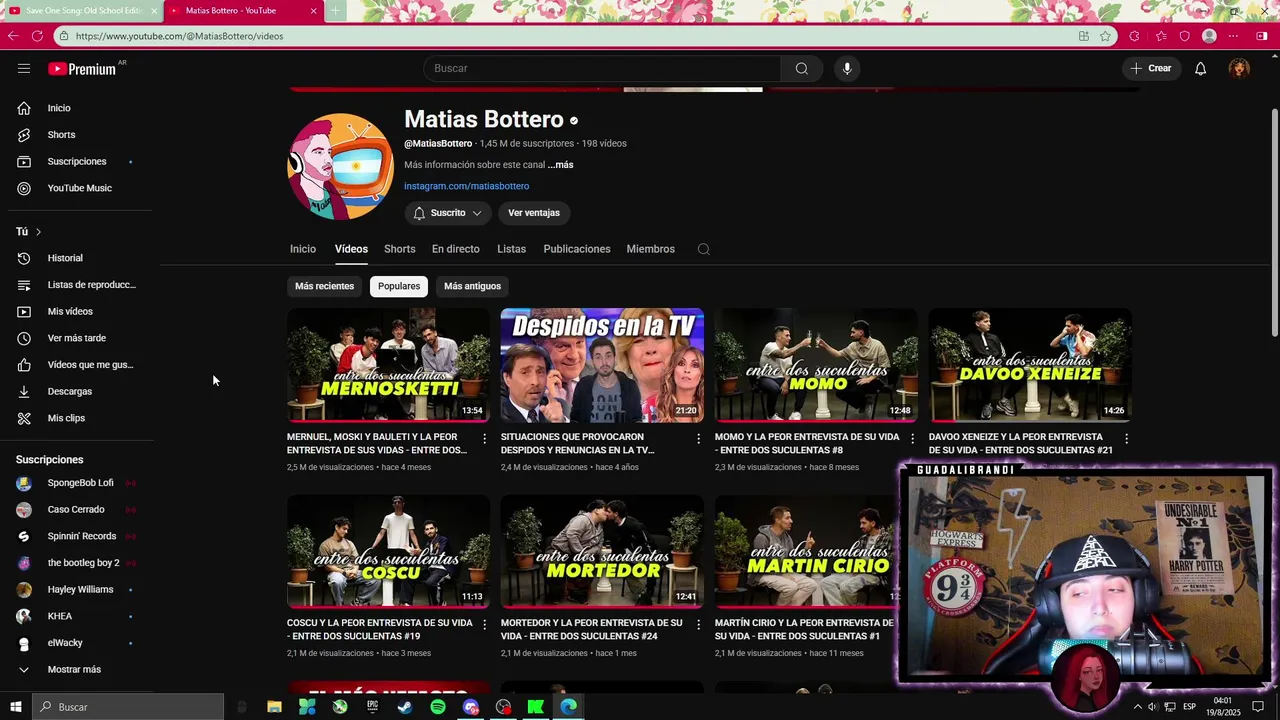Open Spinnin' Records subscription
1280x720 pixels.
coord(80,536)
